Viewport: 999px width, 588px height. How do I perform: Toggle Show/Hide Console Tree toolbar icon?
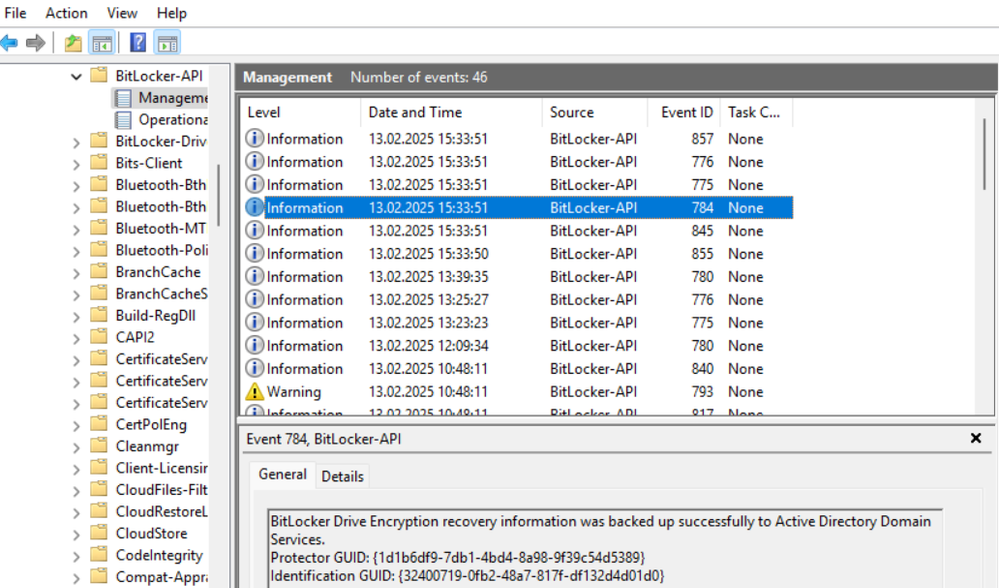click(102, 43)
